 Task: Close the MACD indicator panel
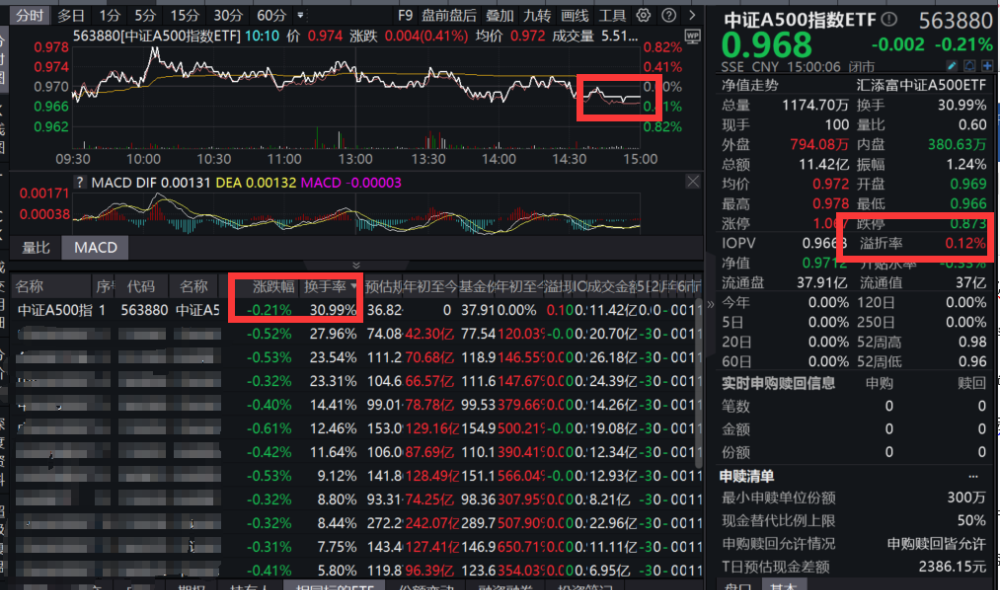click(x=693, y=182)
